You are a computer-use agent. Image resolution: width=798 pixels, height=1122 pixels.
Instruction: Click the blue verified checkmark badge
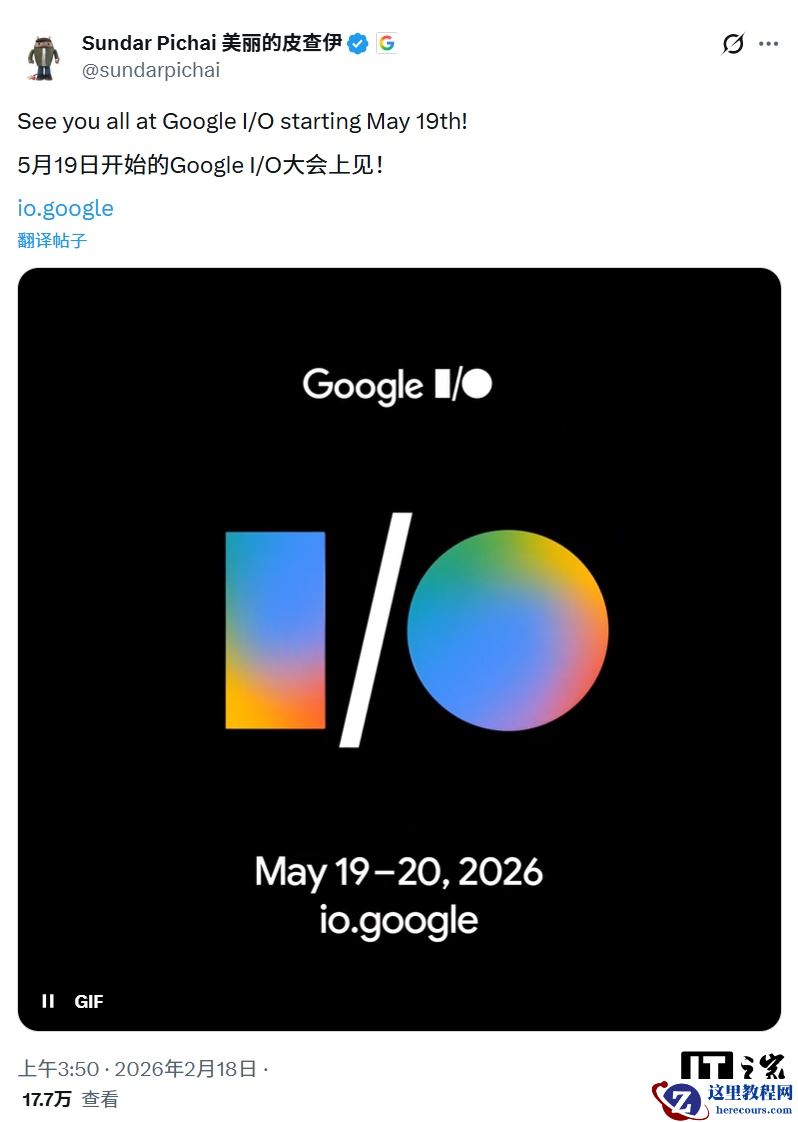click(x=358, y=43)
